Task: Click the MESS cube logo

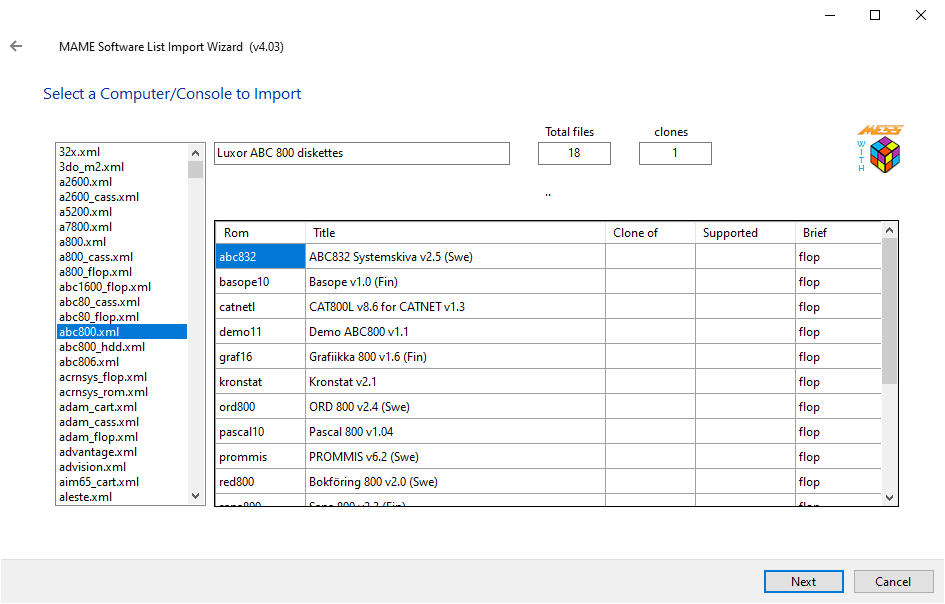Action: (x=881, y=149)
